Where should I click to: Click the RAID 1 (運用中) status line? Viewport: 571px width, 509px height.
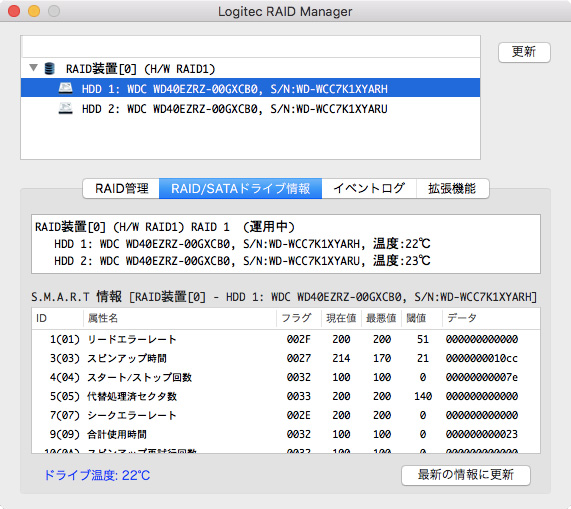pos(165,227)
